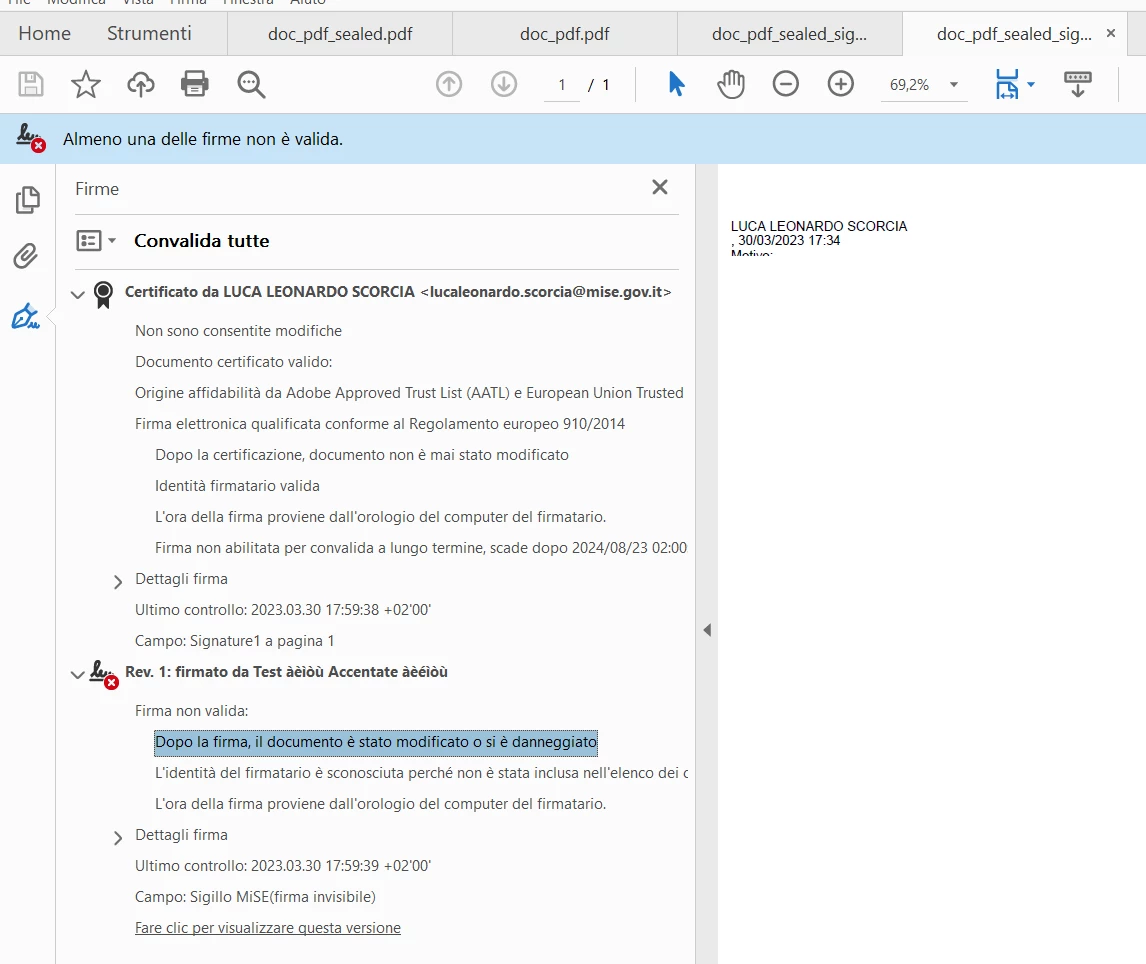Go to previous page arrow
The width and height of the screenshot is (1146, 964).
tap(449, 84)
